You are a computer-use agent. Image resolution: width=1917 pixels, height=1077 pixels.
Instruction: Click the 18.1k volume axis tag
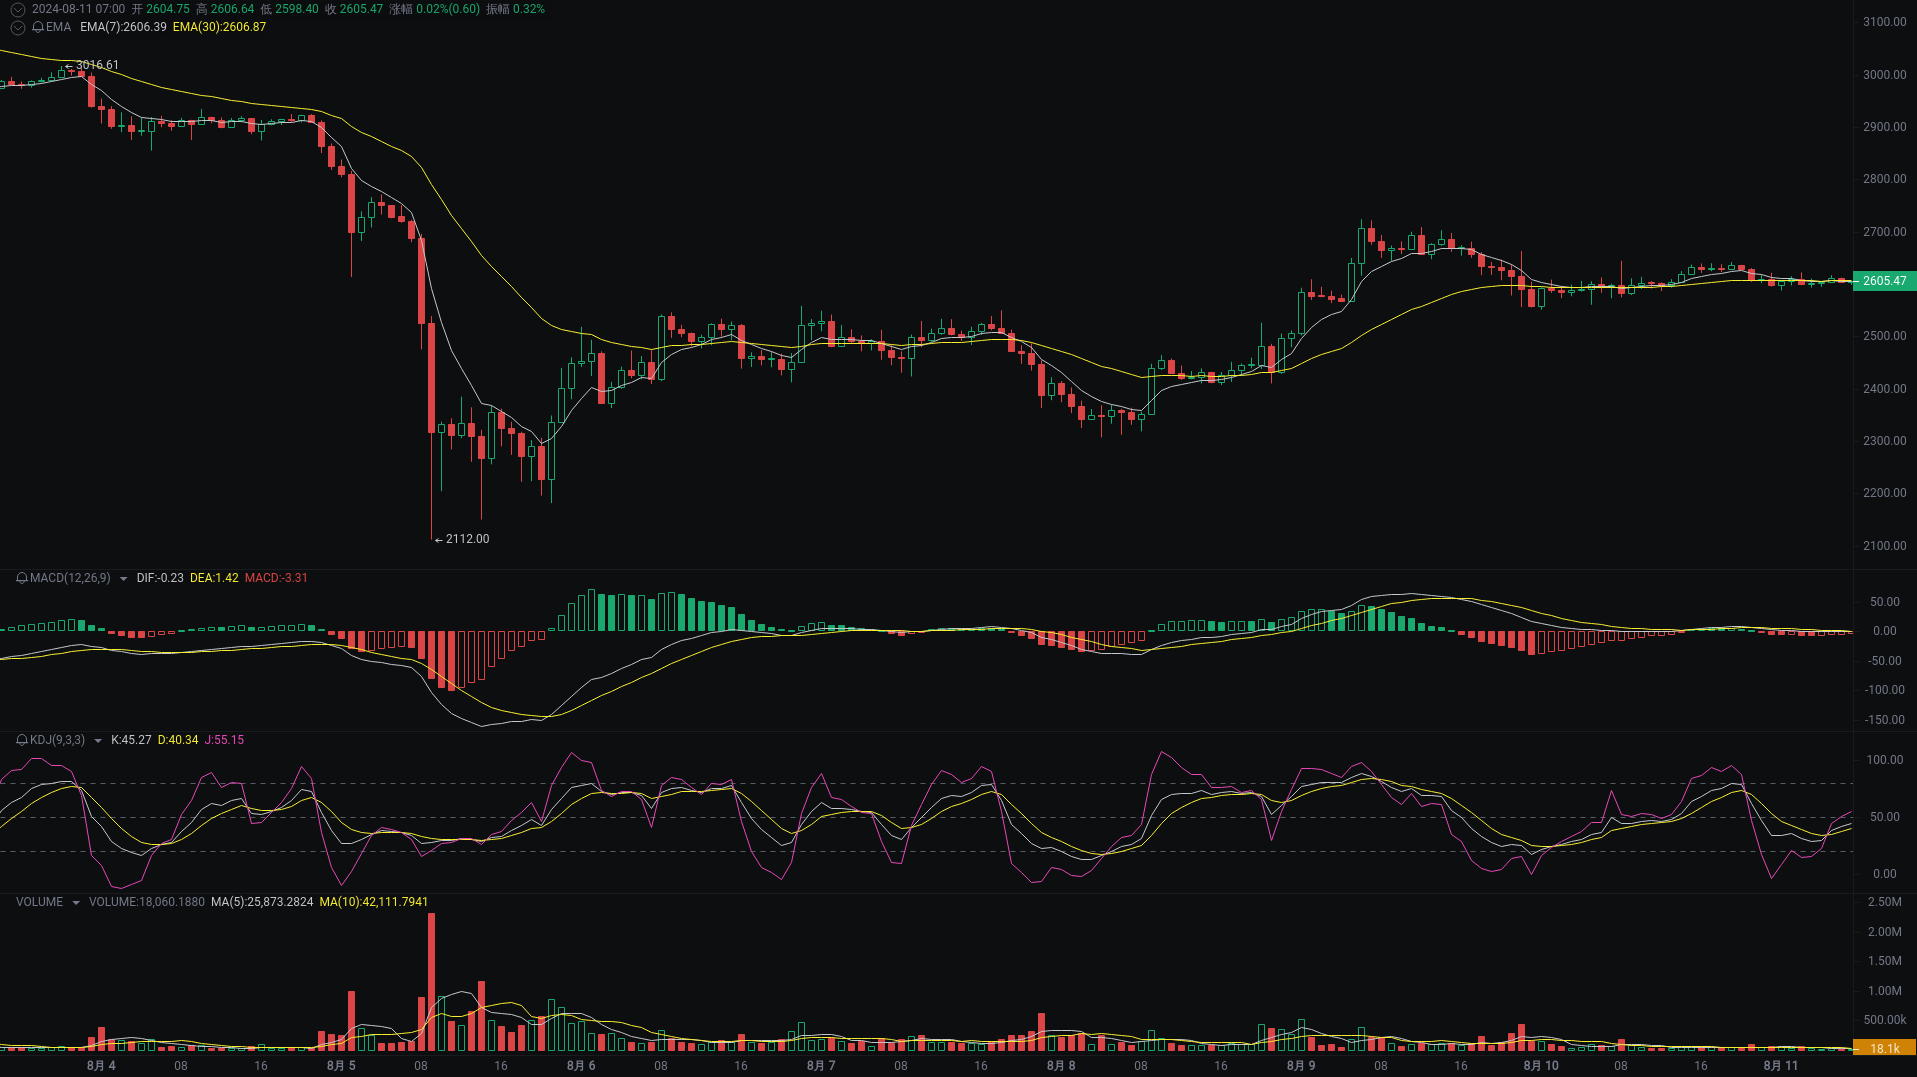tap(1884, 1048)
